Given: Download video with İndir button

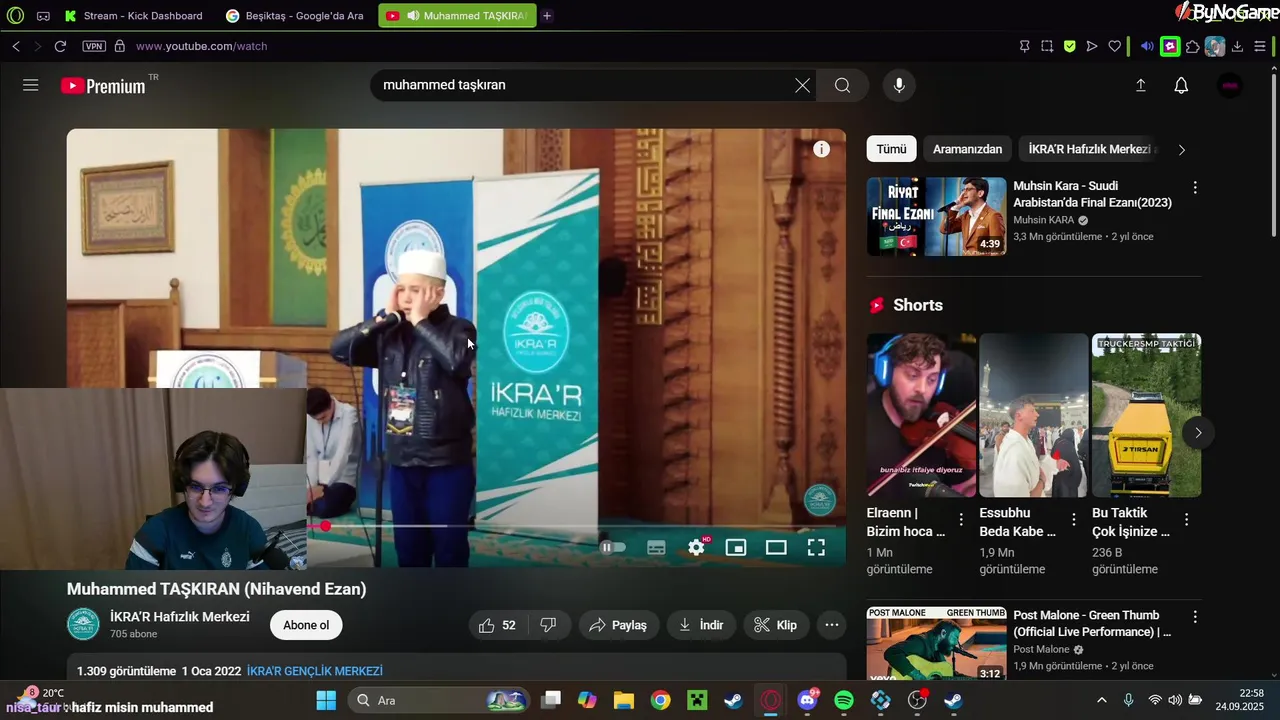Looking at the screenshot, I should click(x=701, y=625).
